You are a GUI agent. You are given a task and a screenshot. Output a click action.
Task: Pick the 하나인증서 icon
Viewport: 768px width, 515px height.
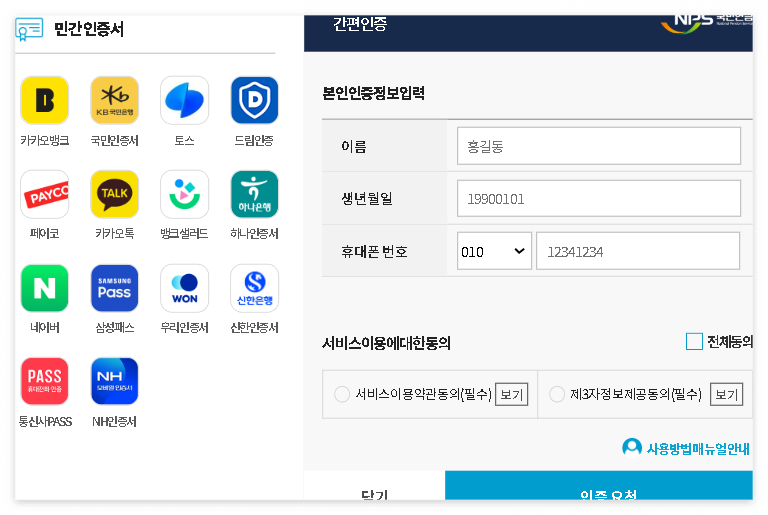pos(255,194)
